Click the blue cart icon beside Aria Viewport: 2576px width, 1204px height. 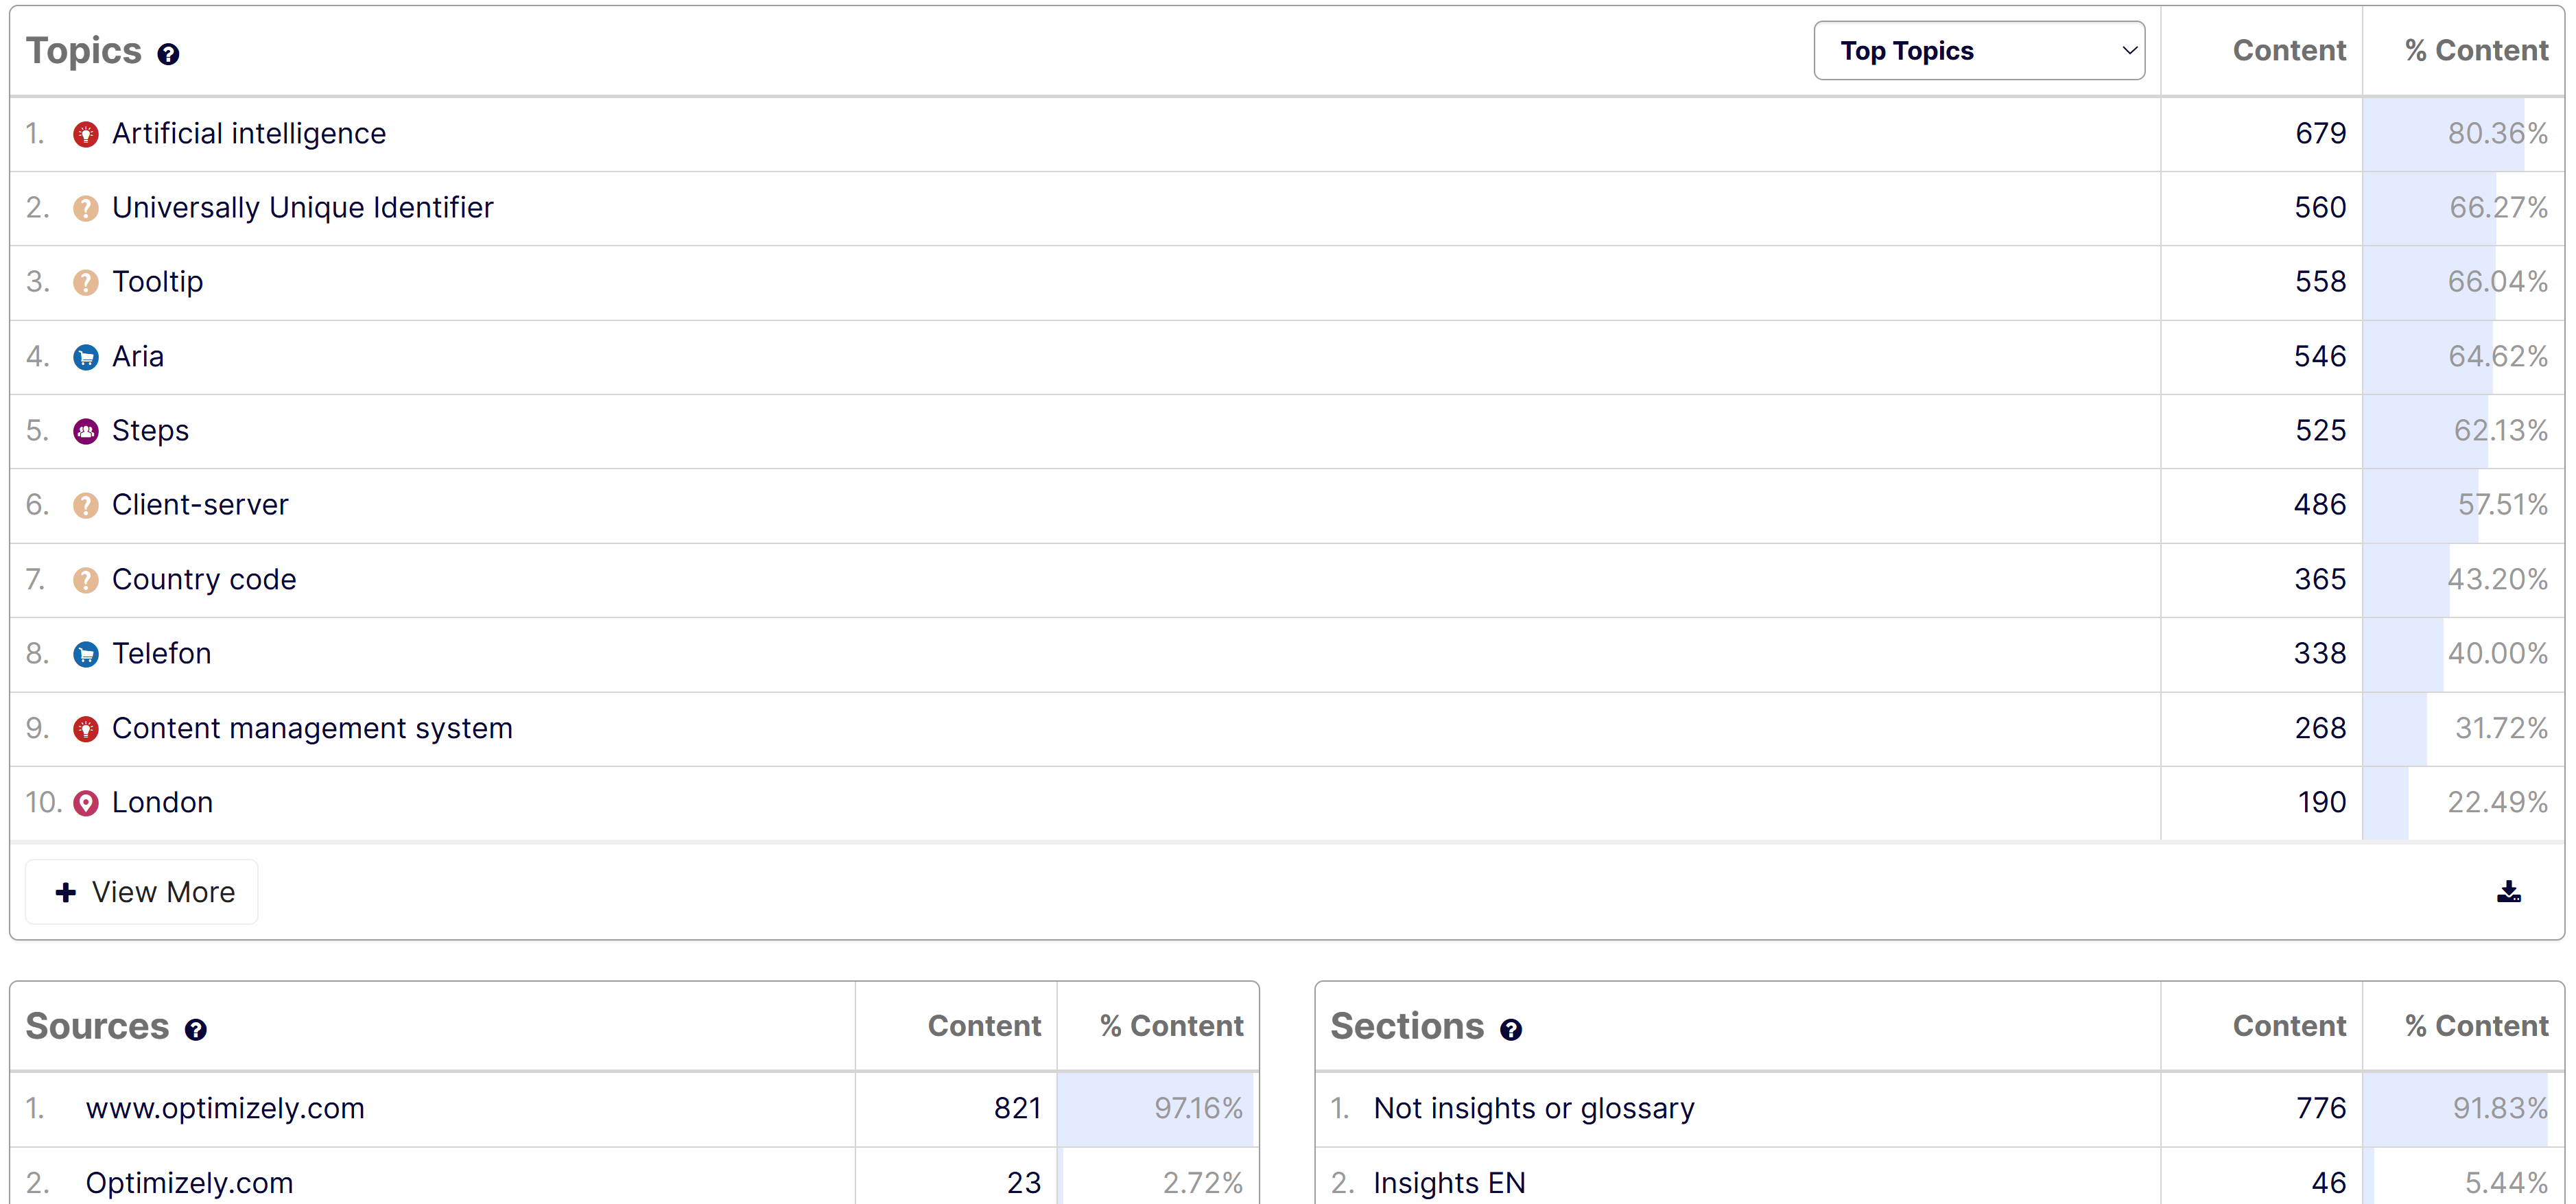pos(86,357)
